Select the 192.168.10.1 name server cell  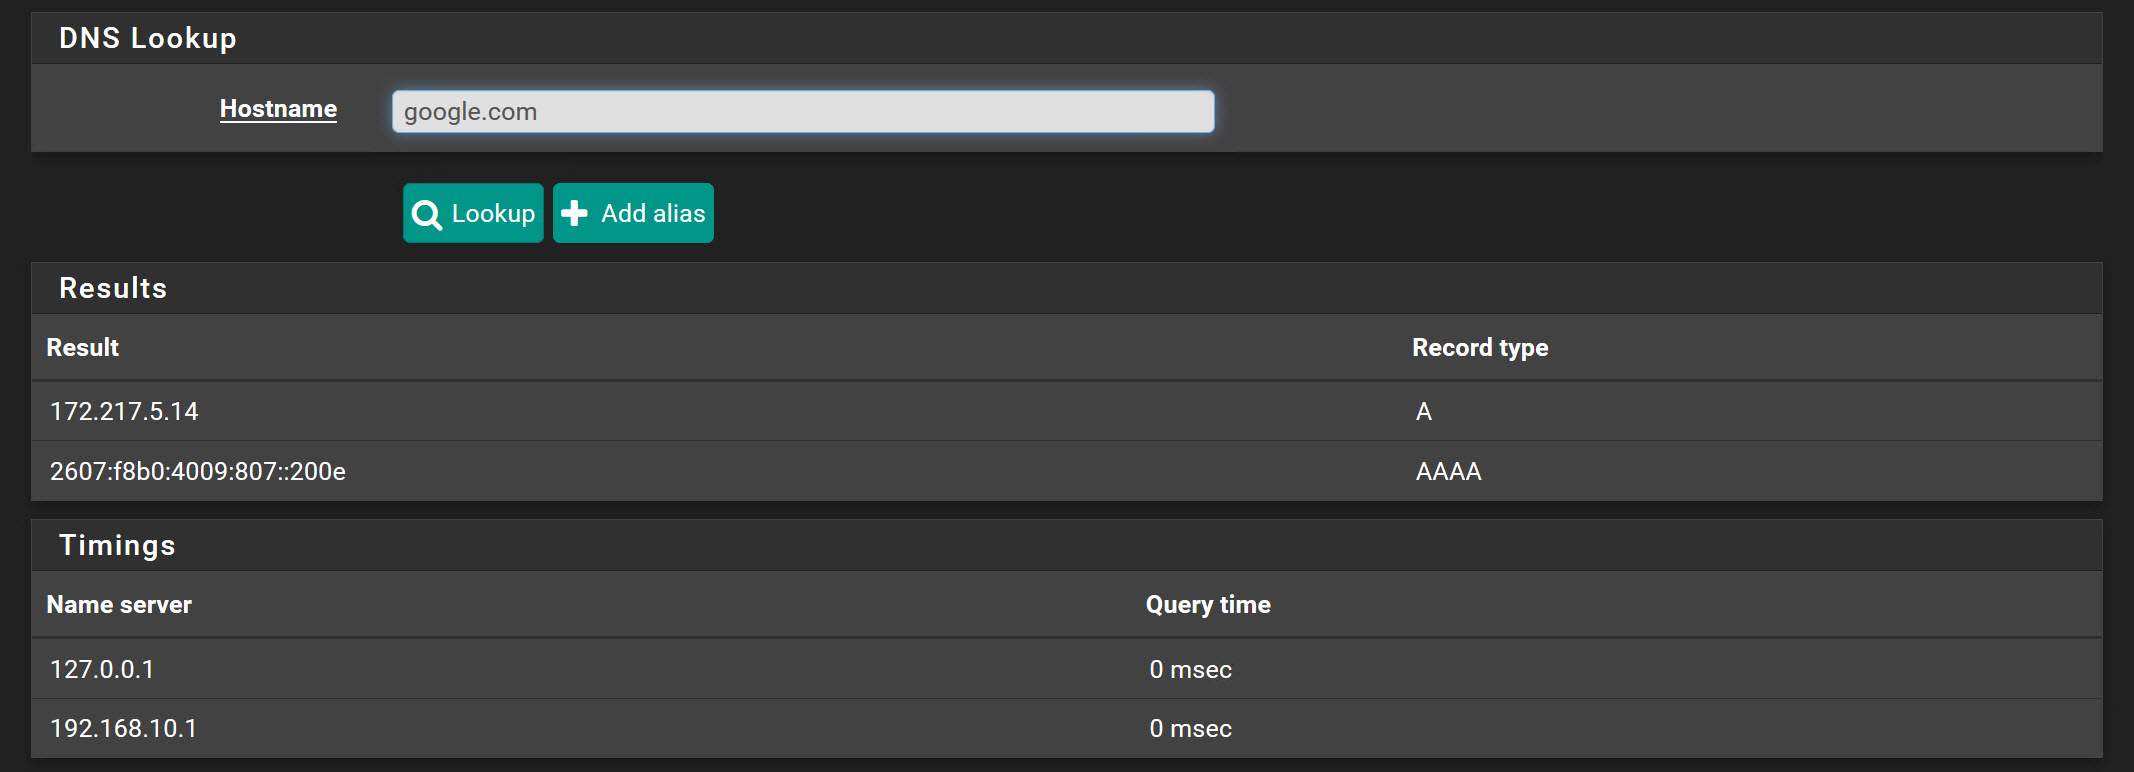point(123,728)
